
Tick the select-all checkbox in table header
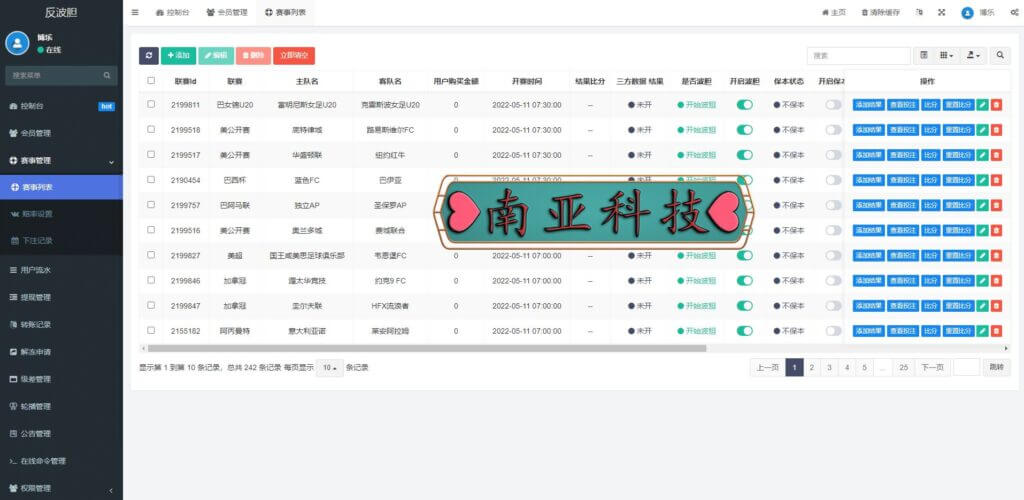(152, 81)
